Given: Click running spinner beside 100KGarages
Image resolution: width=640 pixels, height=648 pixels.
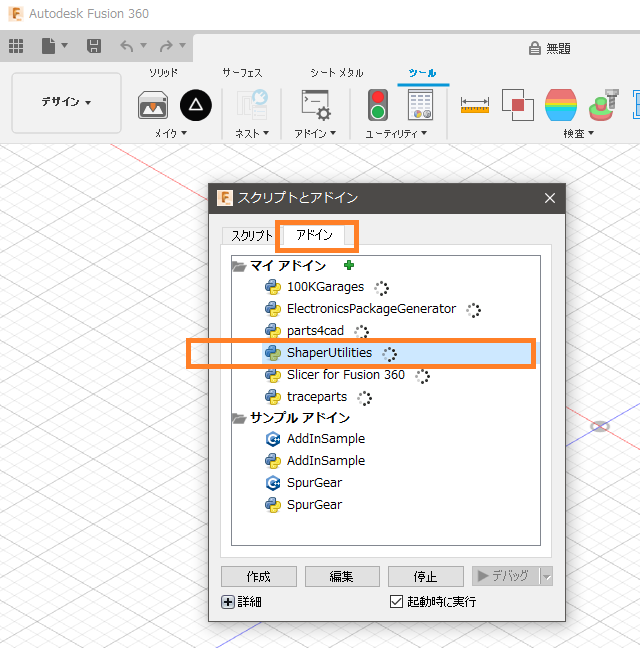Looking at the screenshot, I should tap(381, 288).
